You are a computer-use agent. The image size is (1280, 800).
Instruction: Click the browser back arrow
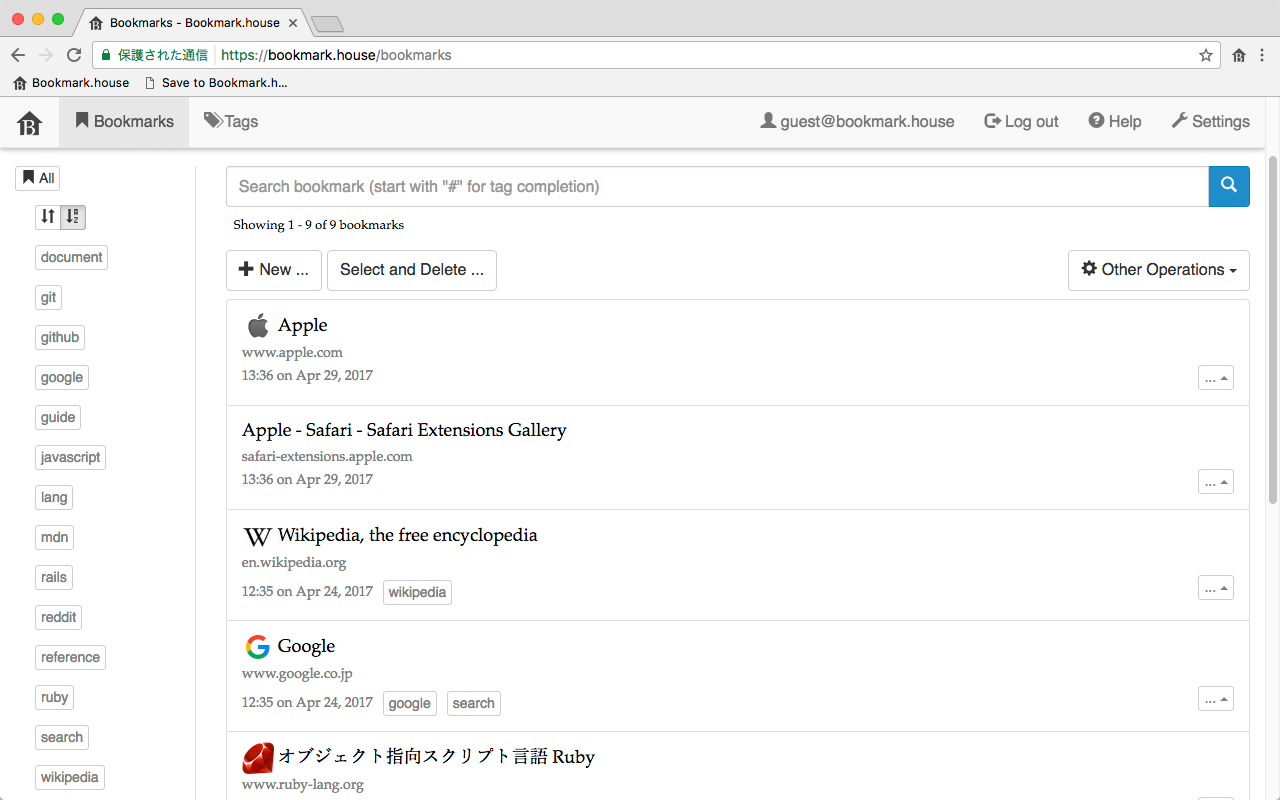[x=18, y=55]
